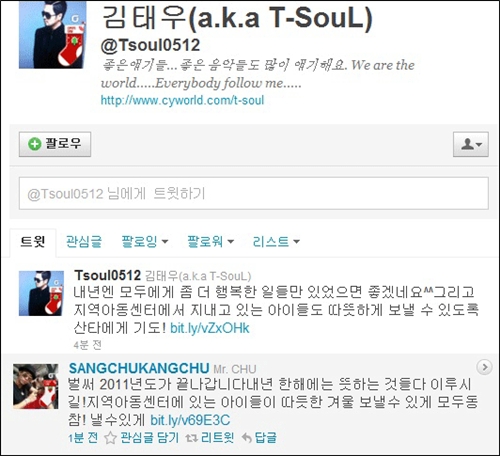Click the star favorite icon on Mr. CHU tweet

click(x=110, y=438)
